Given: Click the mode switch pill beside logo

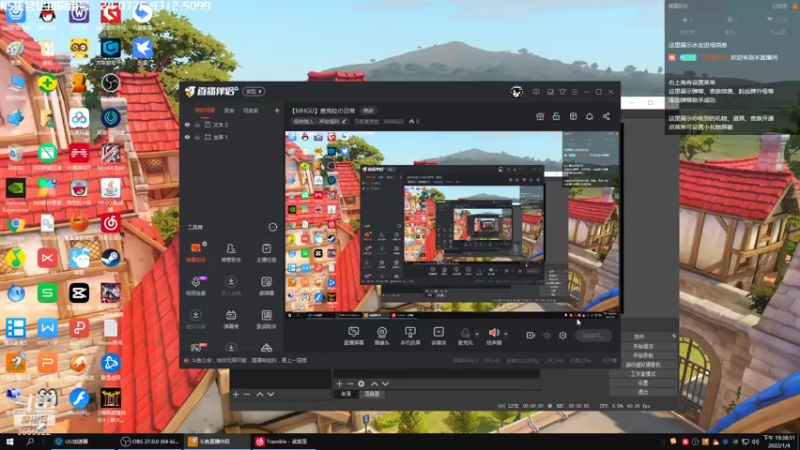Looking at the screenshot, I should coord(254,91).
